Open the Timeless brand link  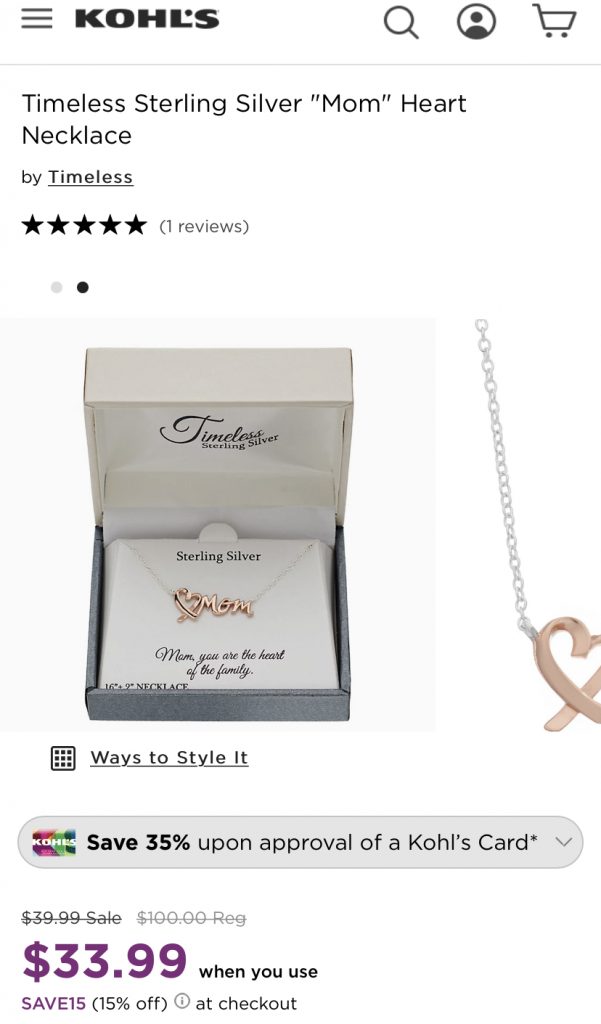pos(90,177)
